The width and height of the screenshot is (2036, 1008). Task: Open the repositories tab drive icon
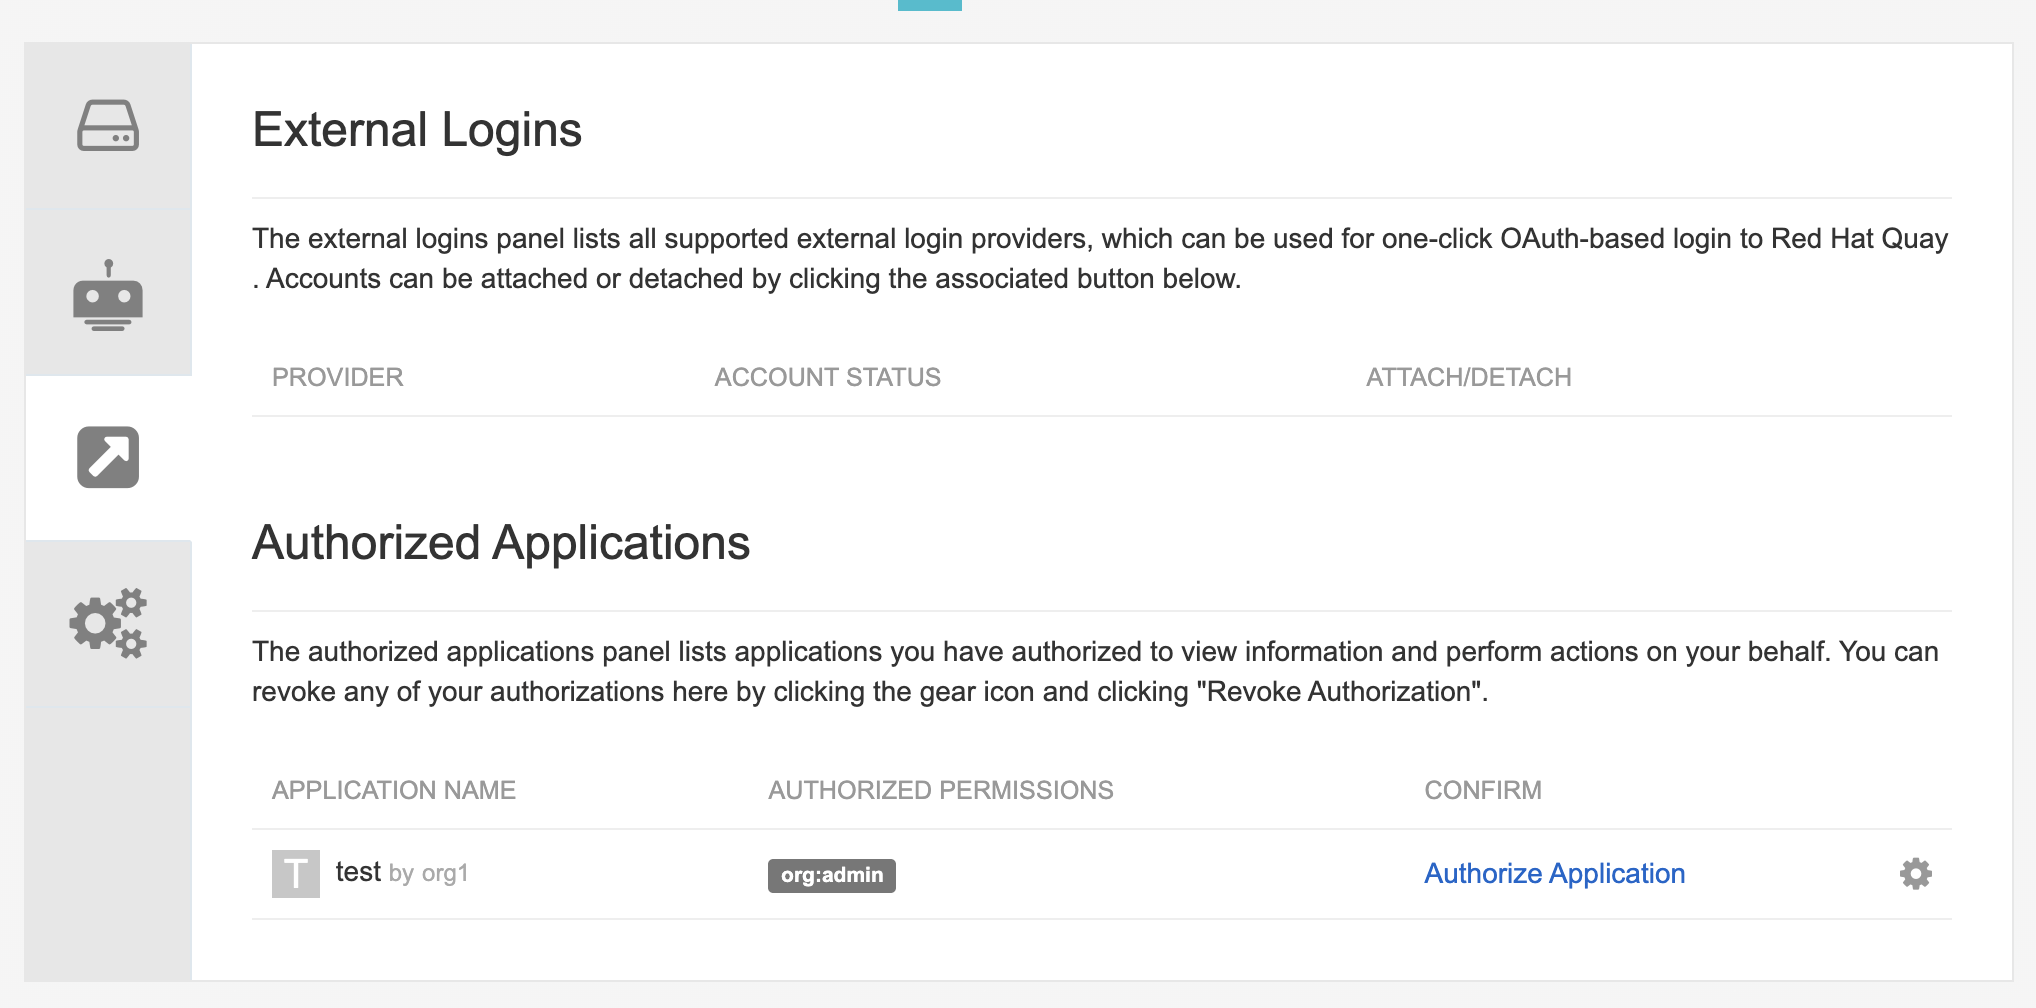(x=108, y=126)
